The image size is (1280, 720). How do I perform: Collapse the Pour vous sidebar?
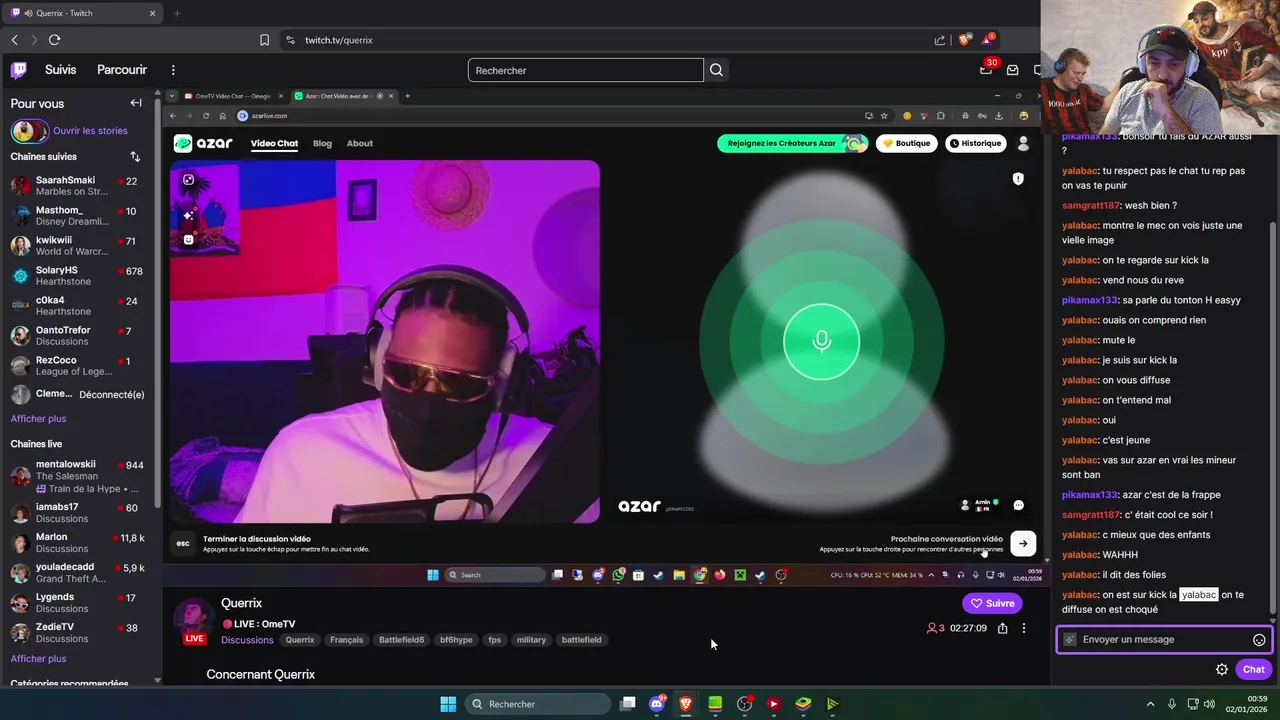point(136,103)
